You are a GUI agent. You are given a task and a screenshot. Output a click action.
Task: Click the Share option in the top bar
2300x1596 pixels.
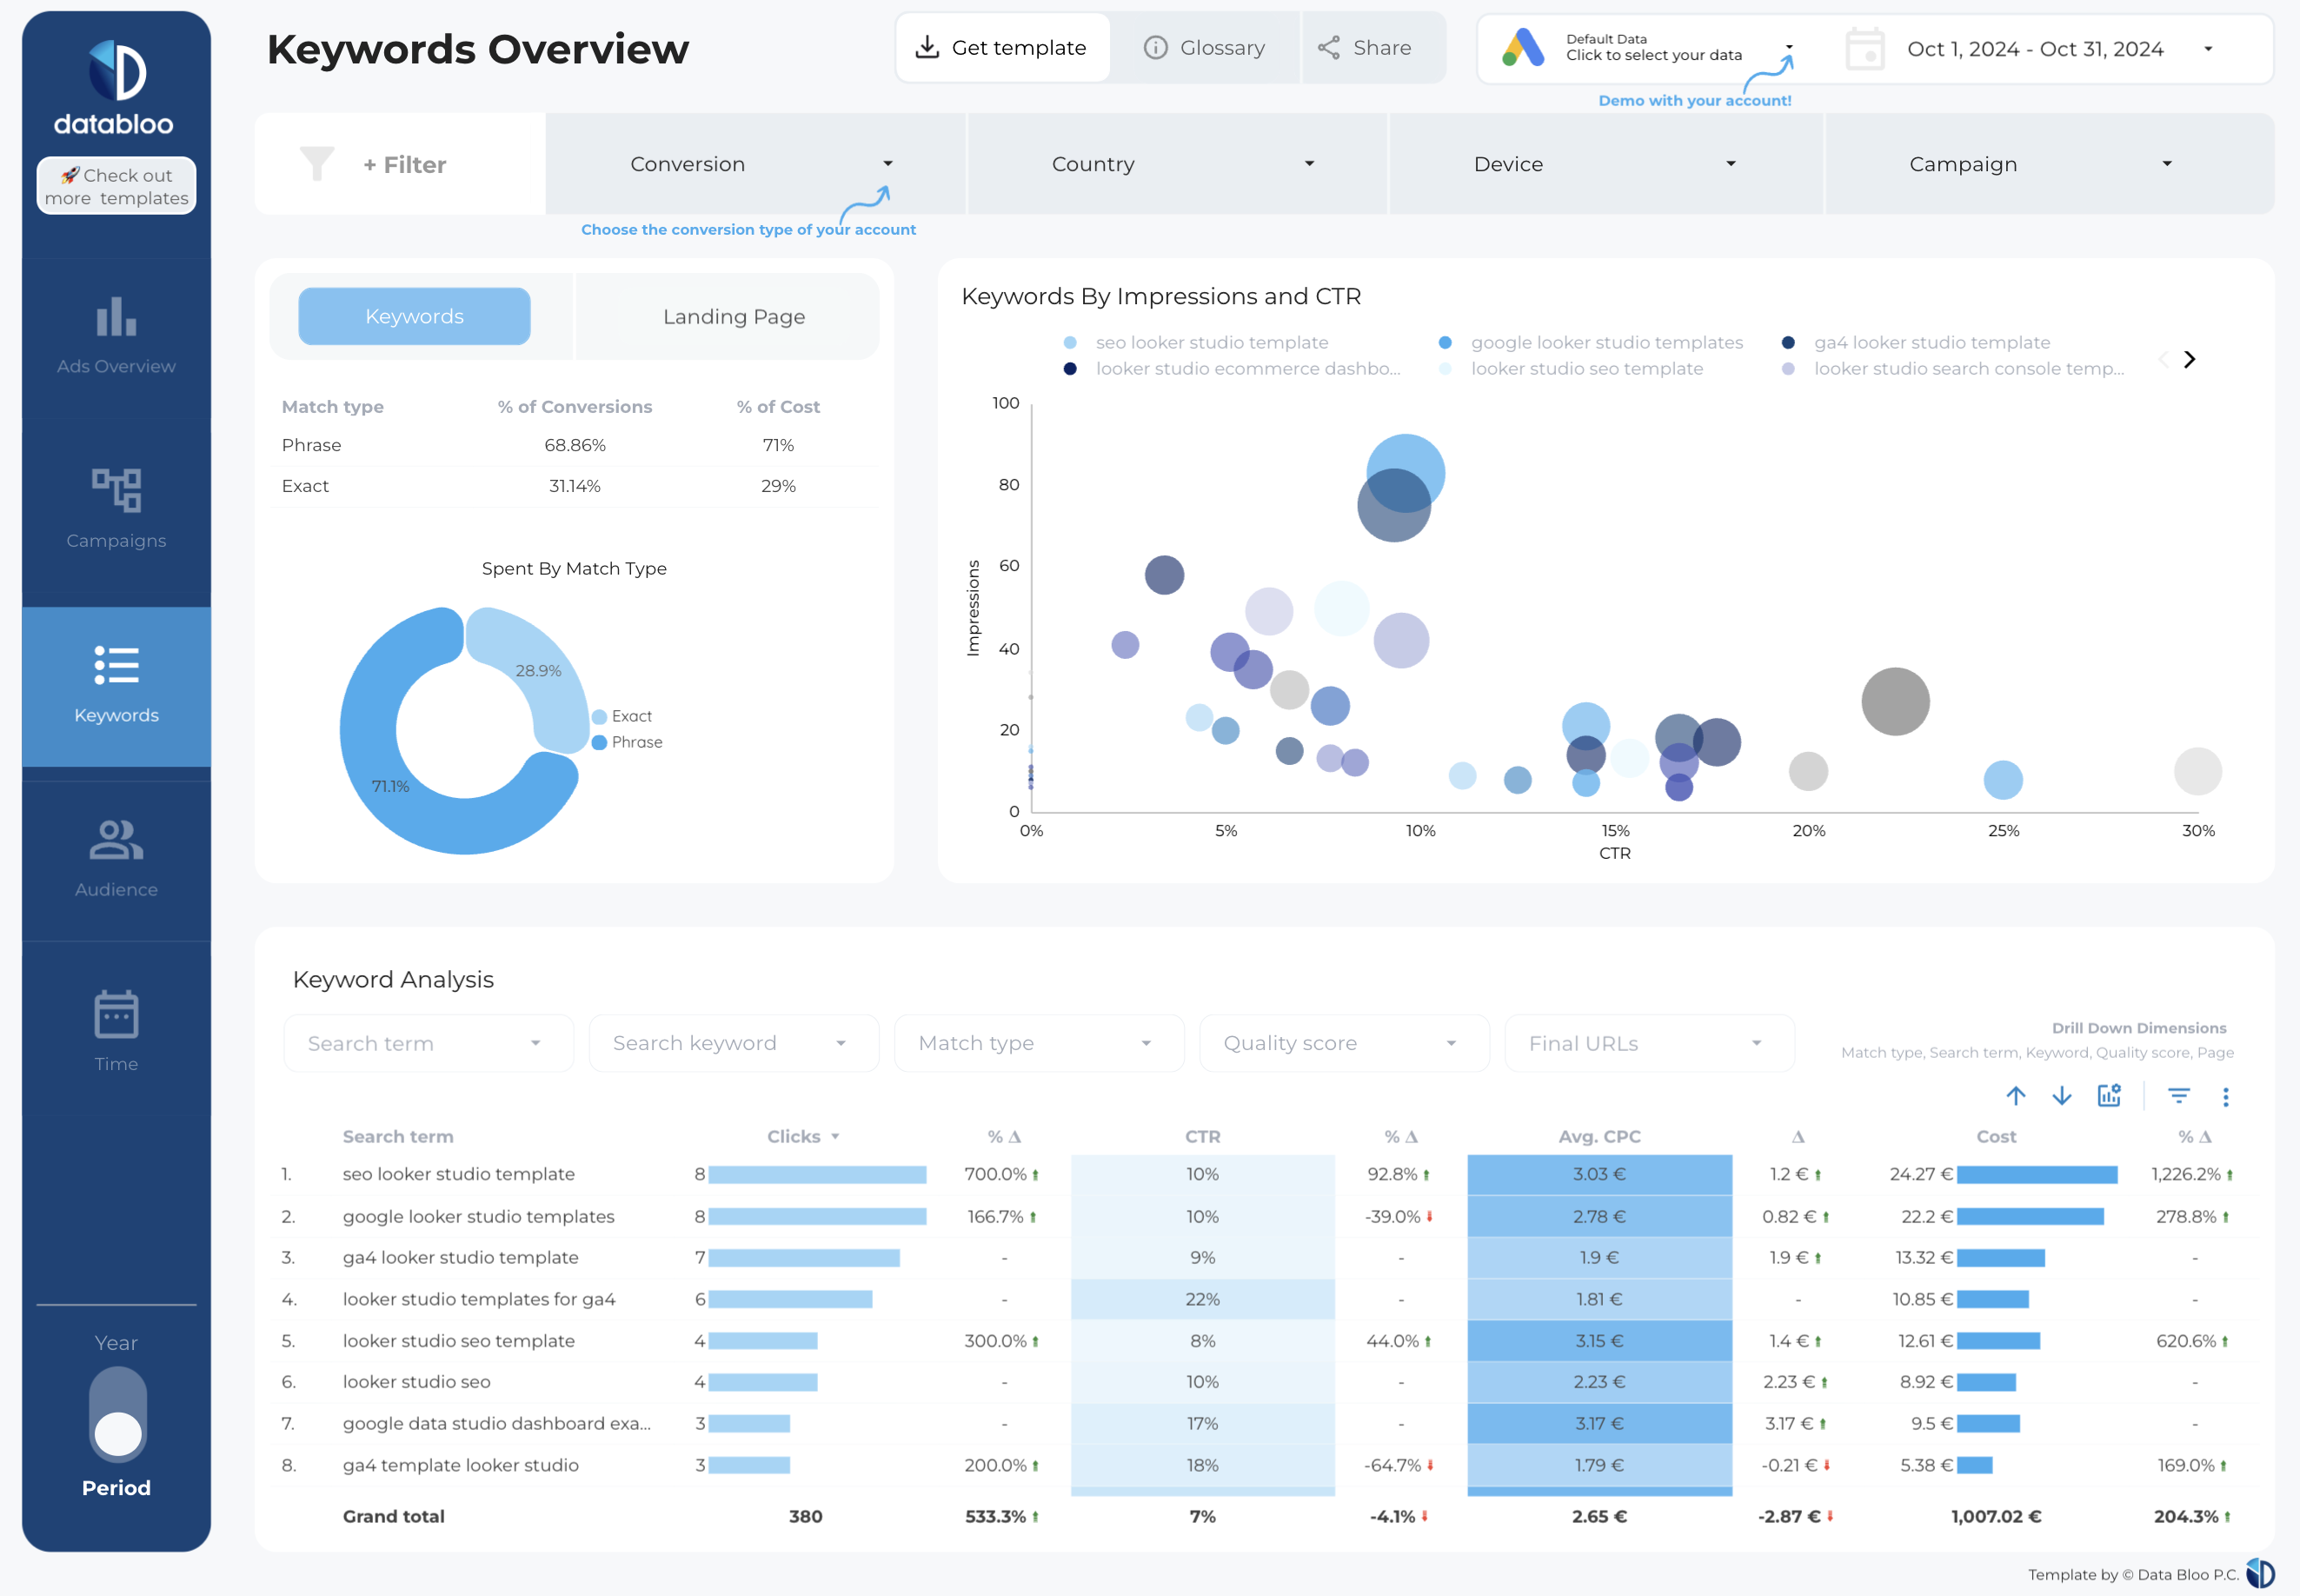(x=1375, y=47)
